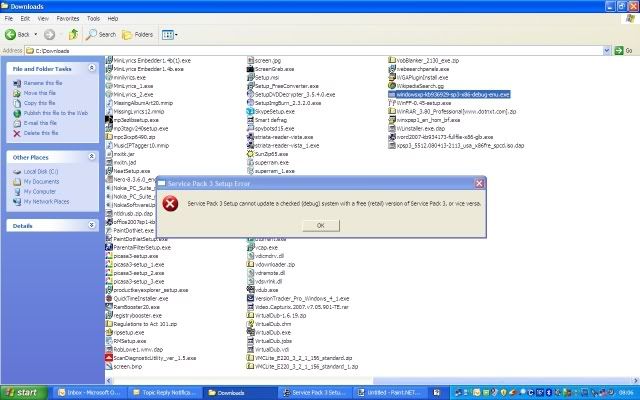Select the WGAPluginInstall.exe file icon
The height and width of the screenshot is (400, 640).
tap(392, 78)
